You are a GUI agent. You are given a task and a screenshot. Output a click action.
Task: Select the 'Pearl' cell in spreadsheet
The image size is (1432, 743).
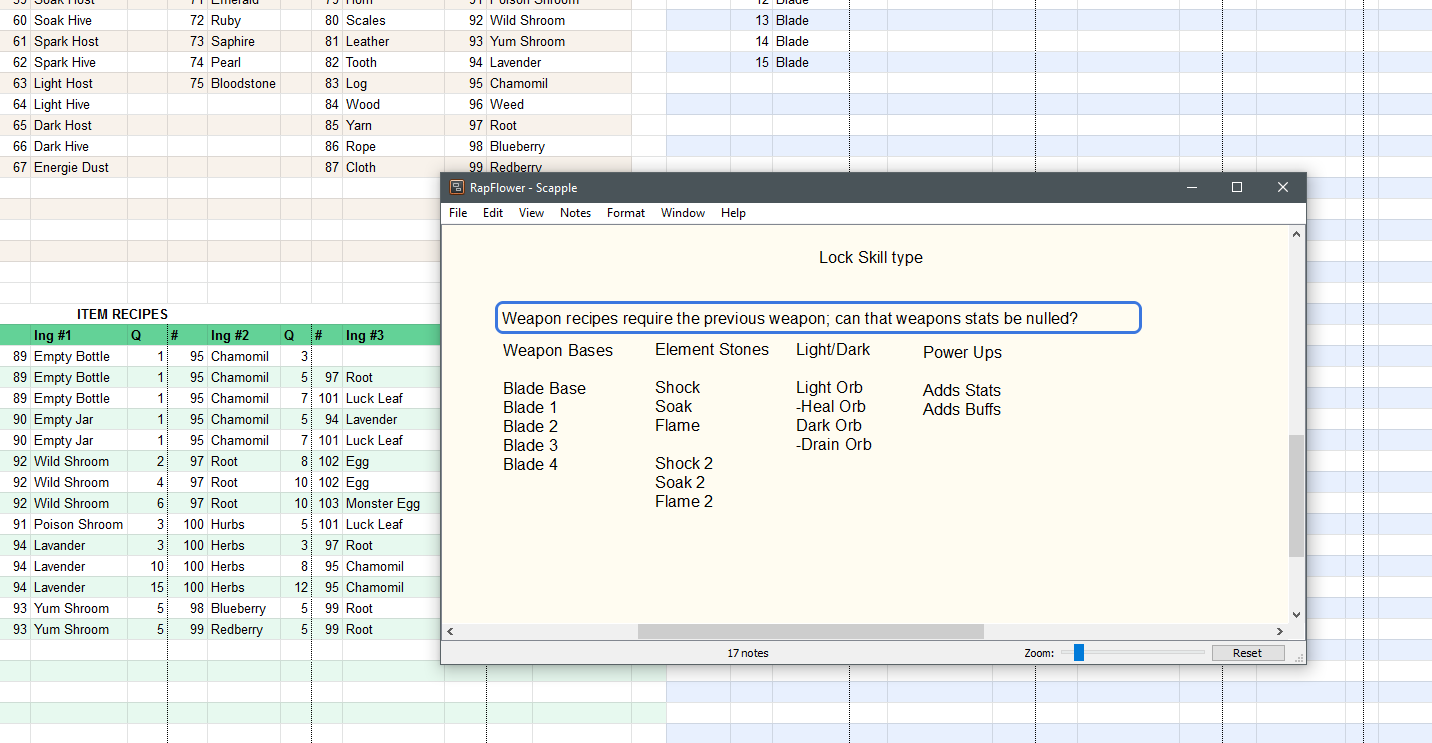pyautogui.click(x=244, y=62)
